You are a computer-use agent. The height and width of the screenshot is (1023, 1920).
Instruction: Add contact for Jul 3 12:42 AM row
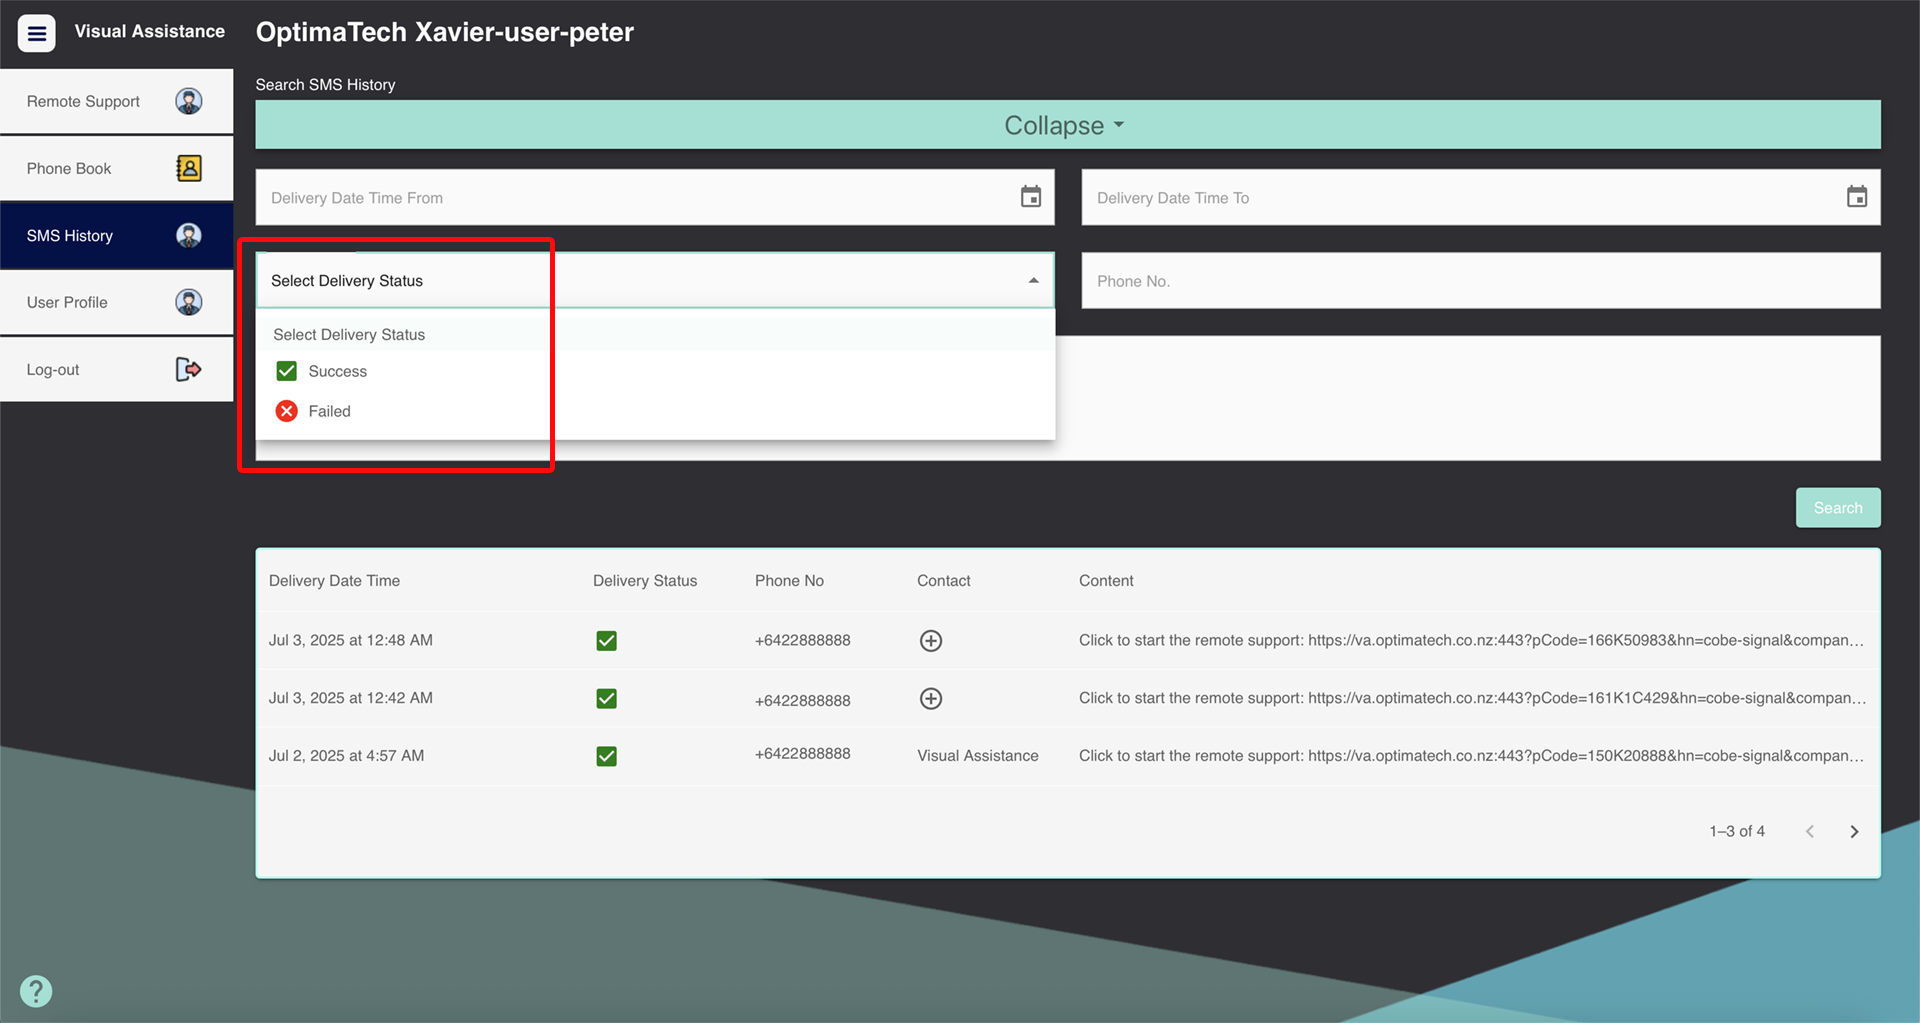coord(930,698)
